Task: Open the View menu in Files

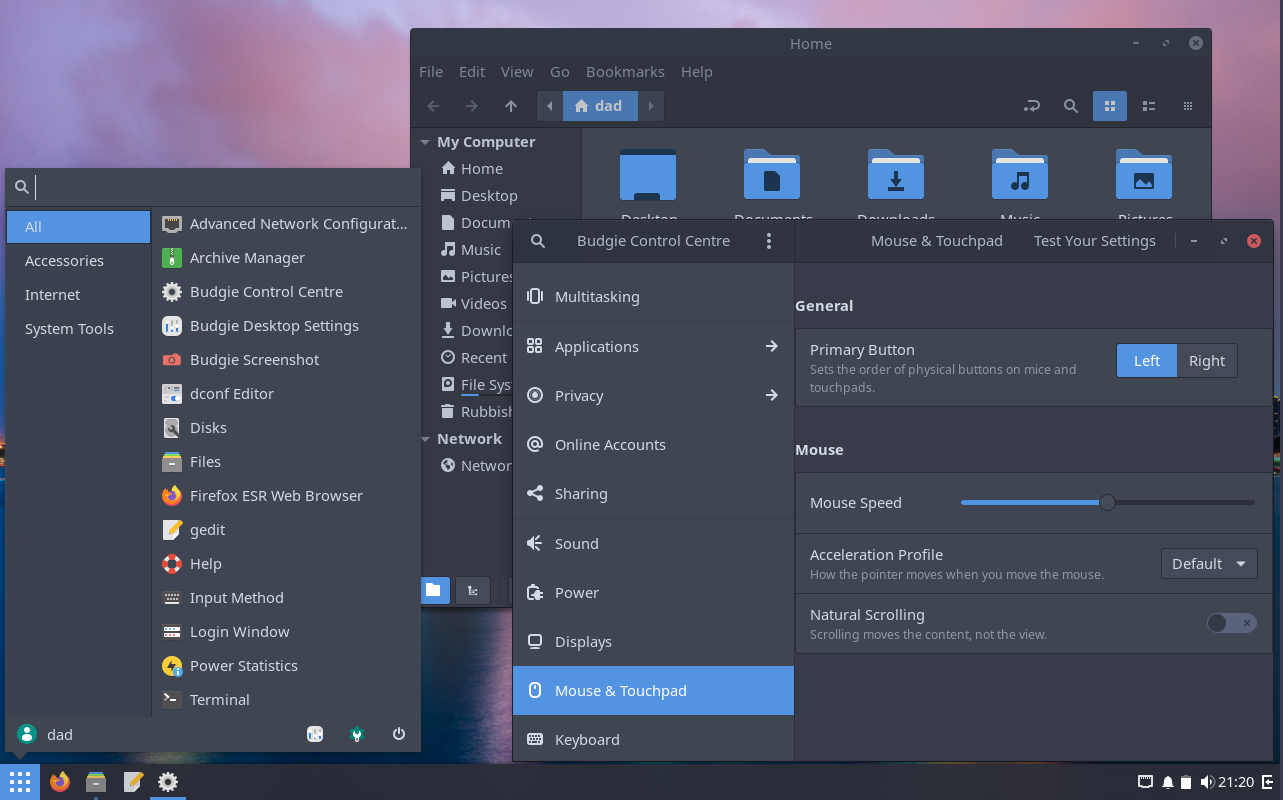Action: point(517,72)
